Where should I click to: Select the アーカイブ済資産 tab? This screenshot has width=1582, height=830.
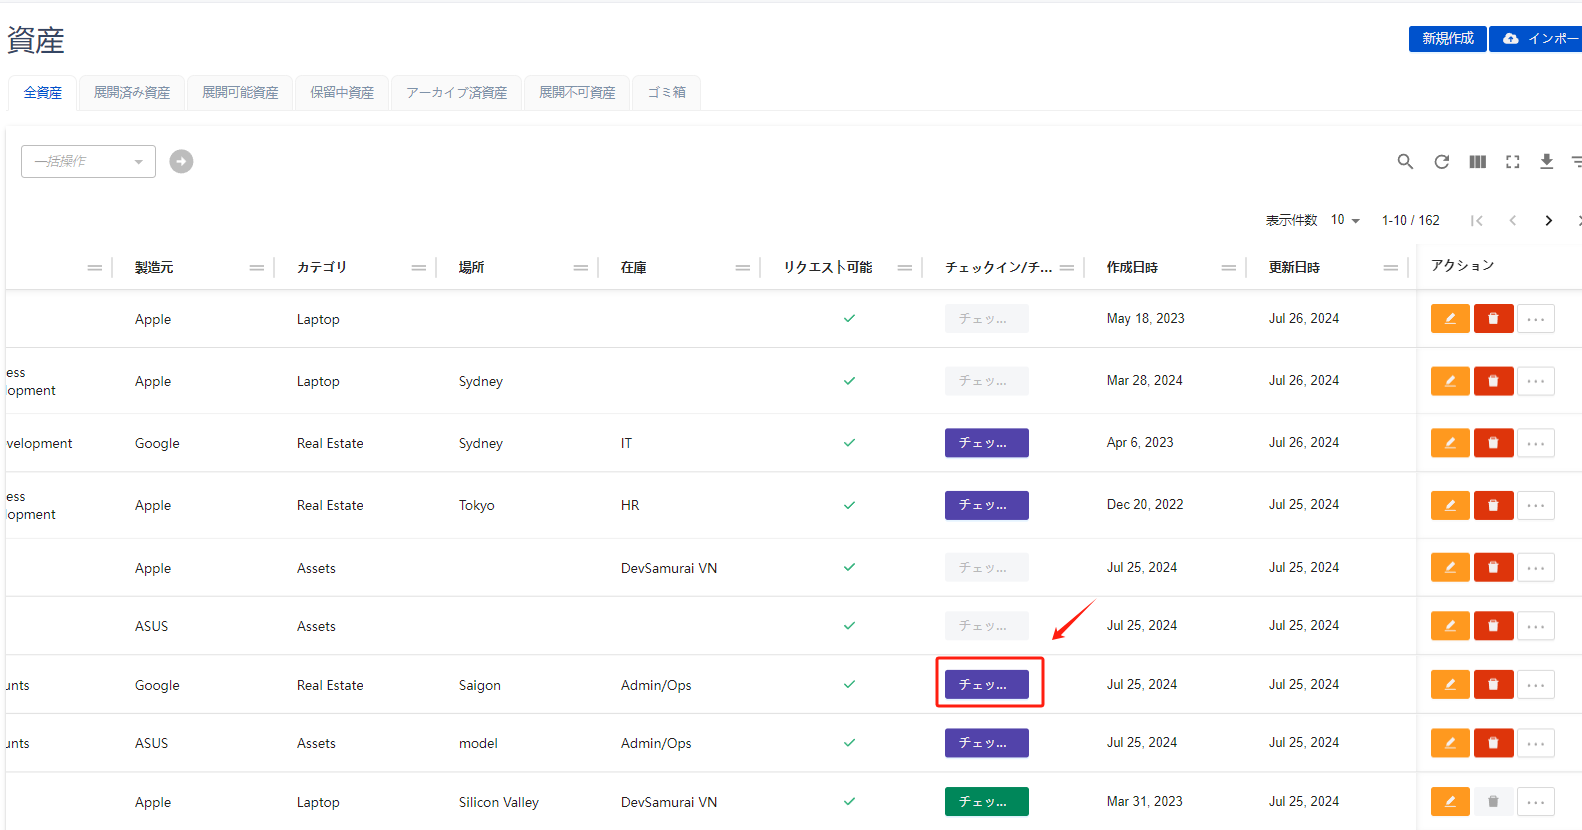[456, 93]
